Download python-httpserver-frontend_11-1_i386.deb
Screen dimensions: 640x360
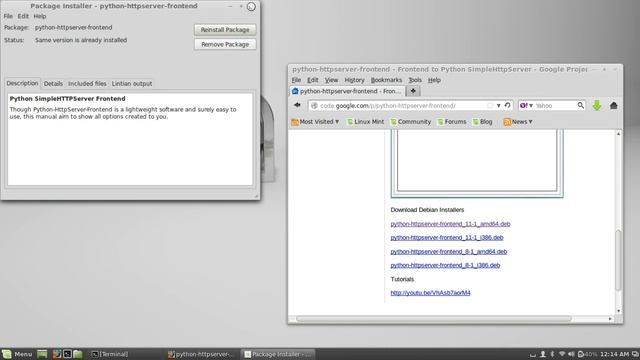(x=447, y=238)
